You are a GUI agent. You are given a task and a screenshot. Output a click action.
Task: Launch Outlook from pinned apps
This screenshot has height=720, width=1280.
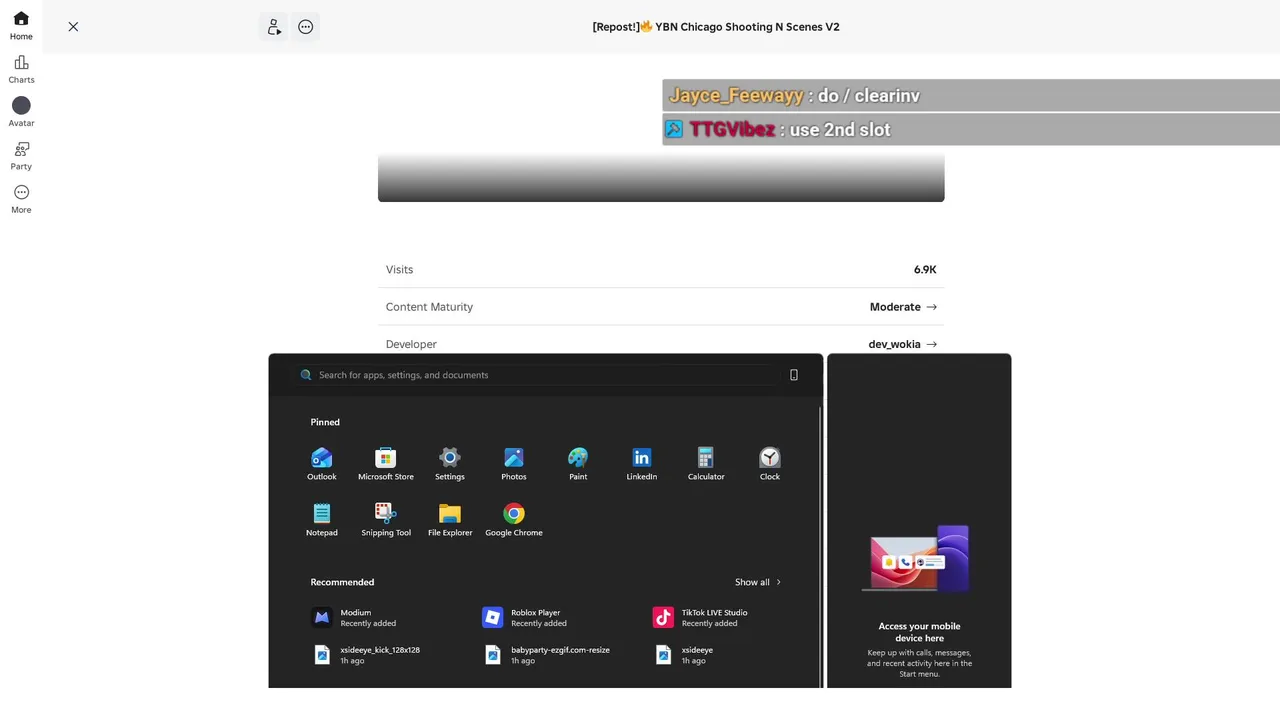pyautogui.click(x=322, y=464)
